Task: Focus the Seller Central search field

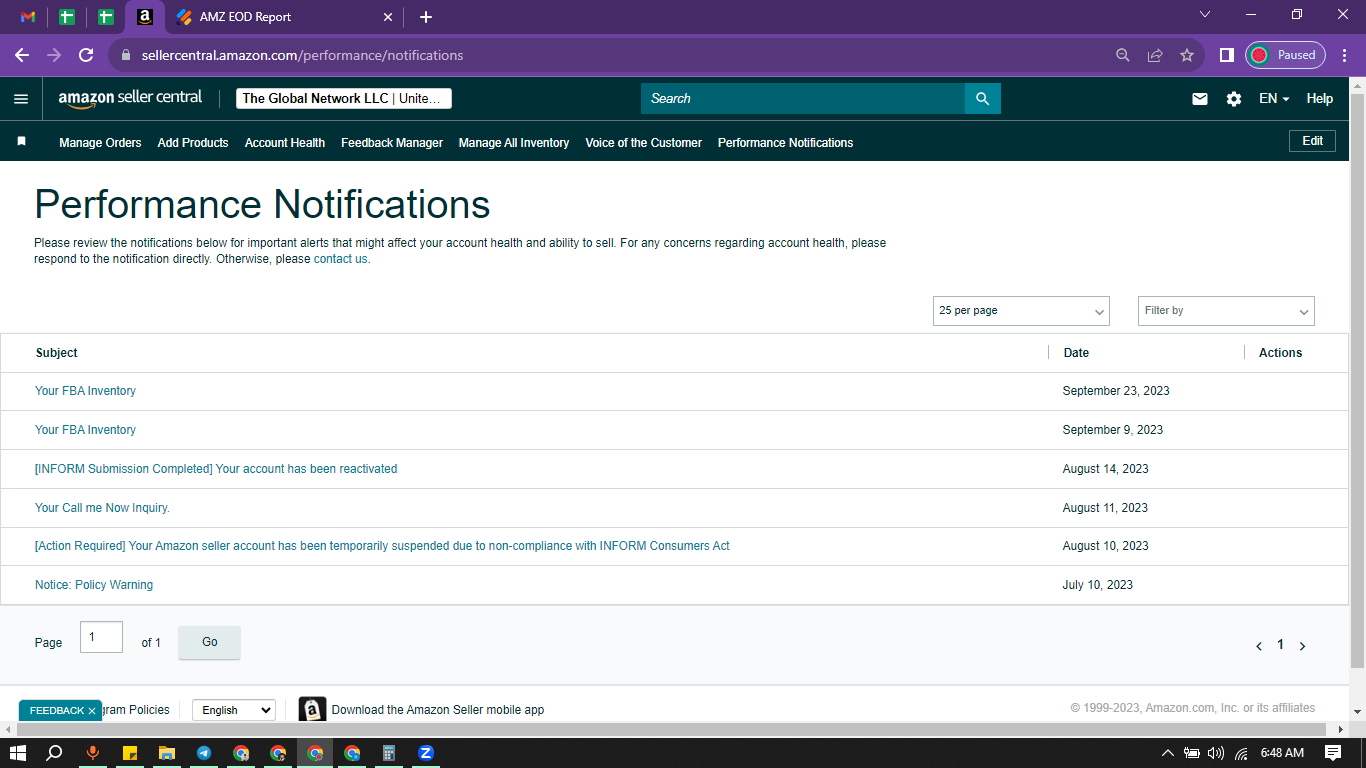Action: (x=803, y=98)
